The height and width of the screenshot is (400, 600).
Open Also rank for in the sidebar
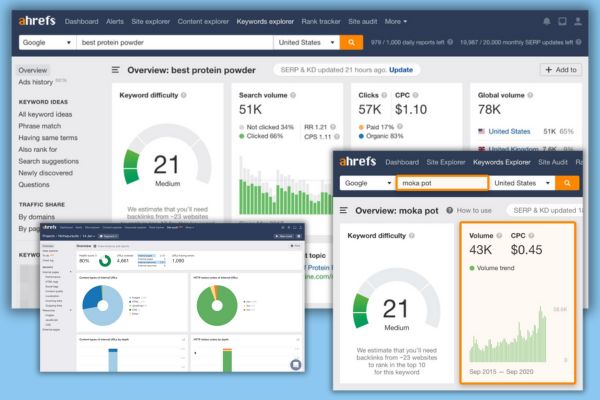(x=38, y=149)
